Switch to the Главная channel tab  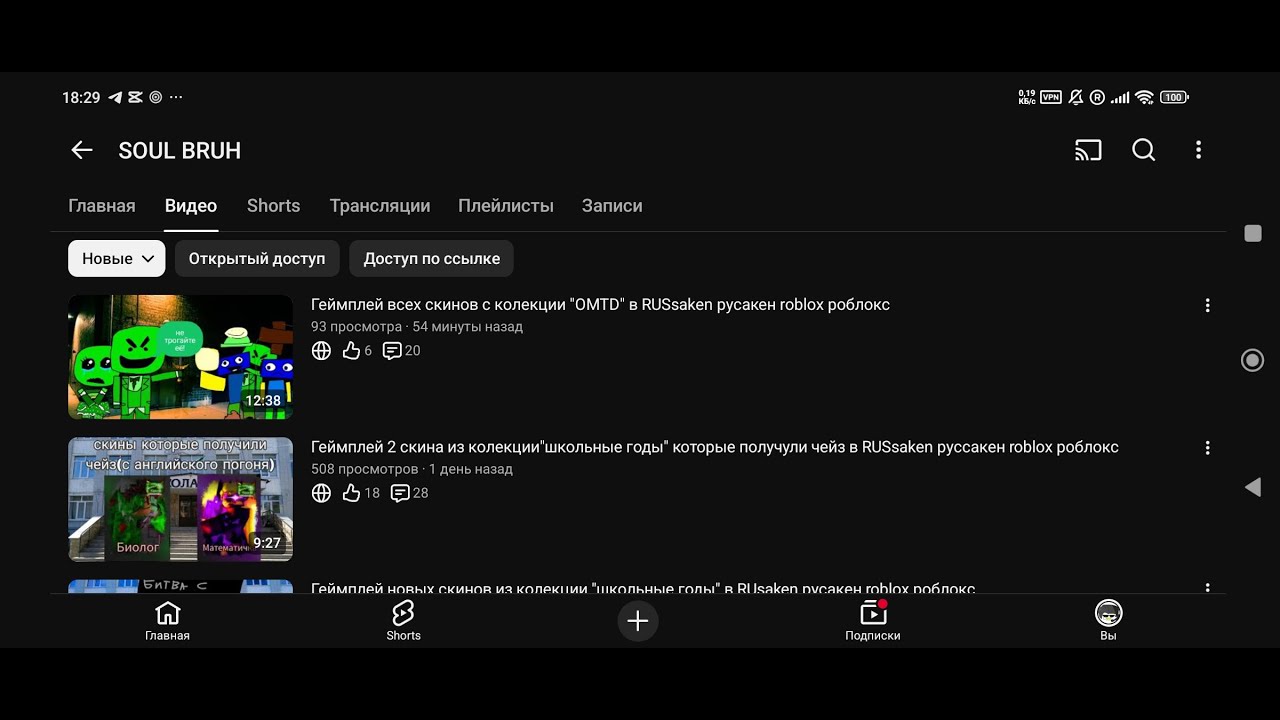coord(102,206)
